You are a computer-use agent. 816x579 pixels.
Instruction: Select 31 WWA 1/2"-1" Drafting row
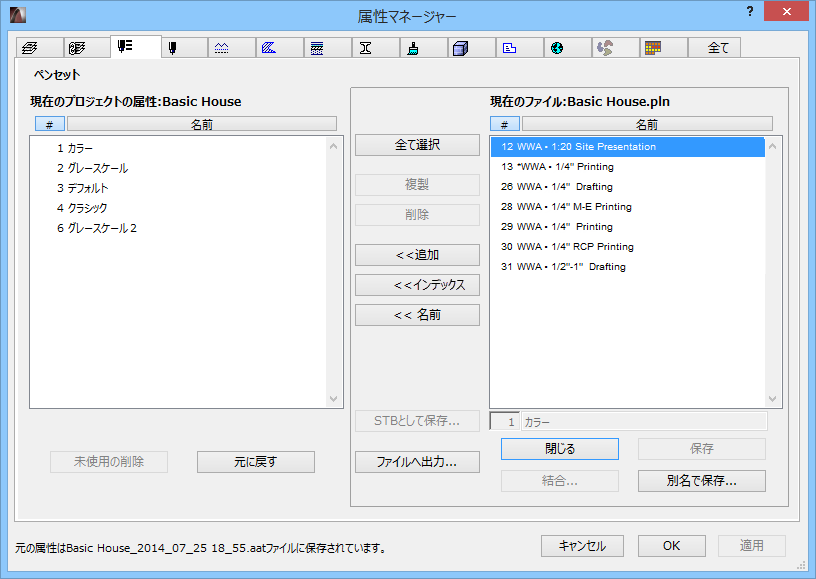tap(628, 266)
